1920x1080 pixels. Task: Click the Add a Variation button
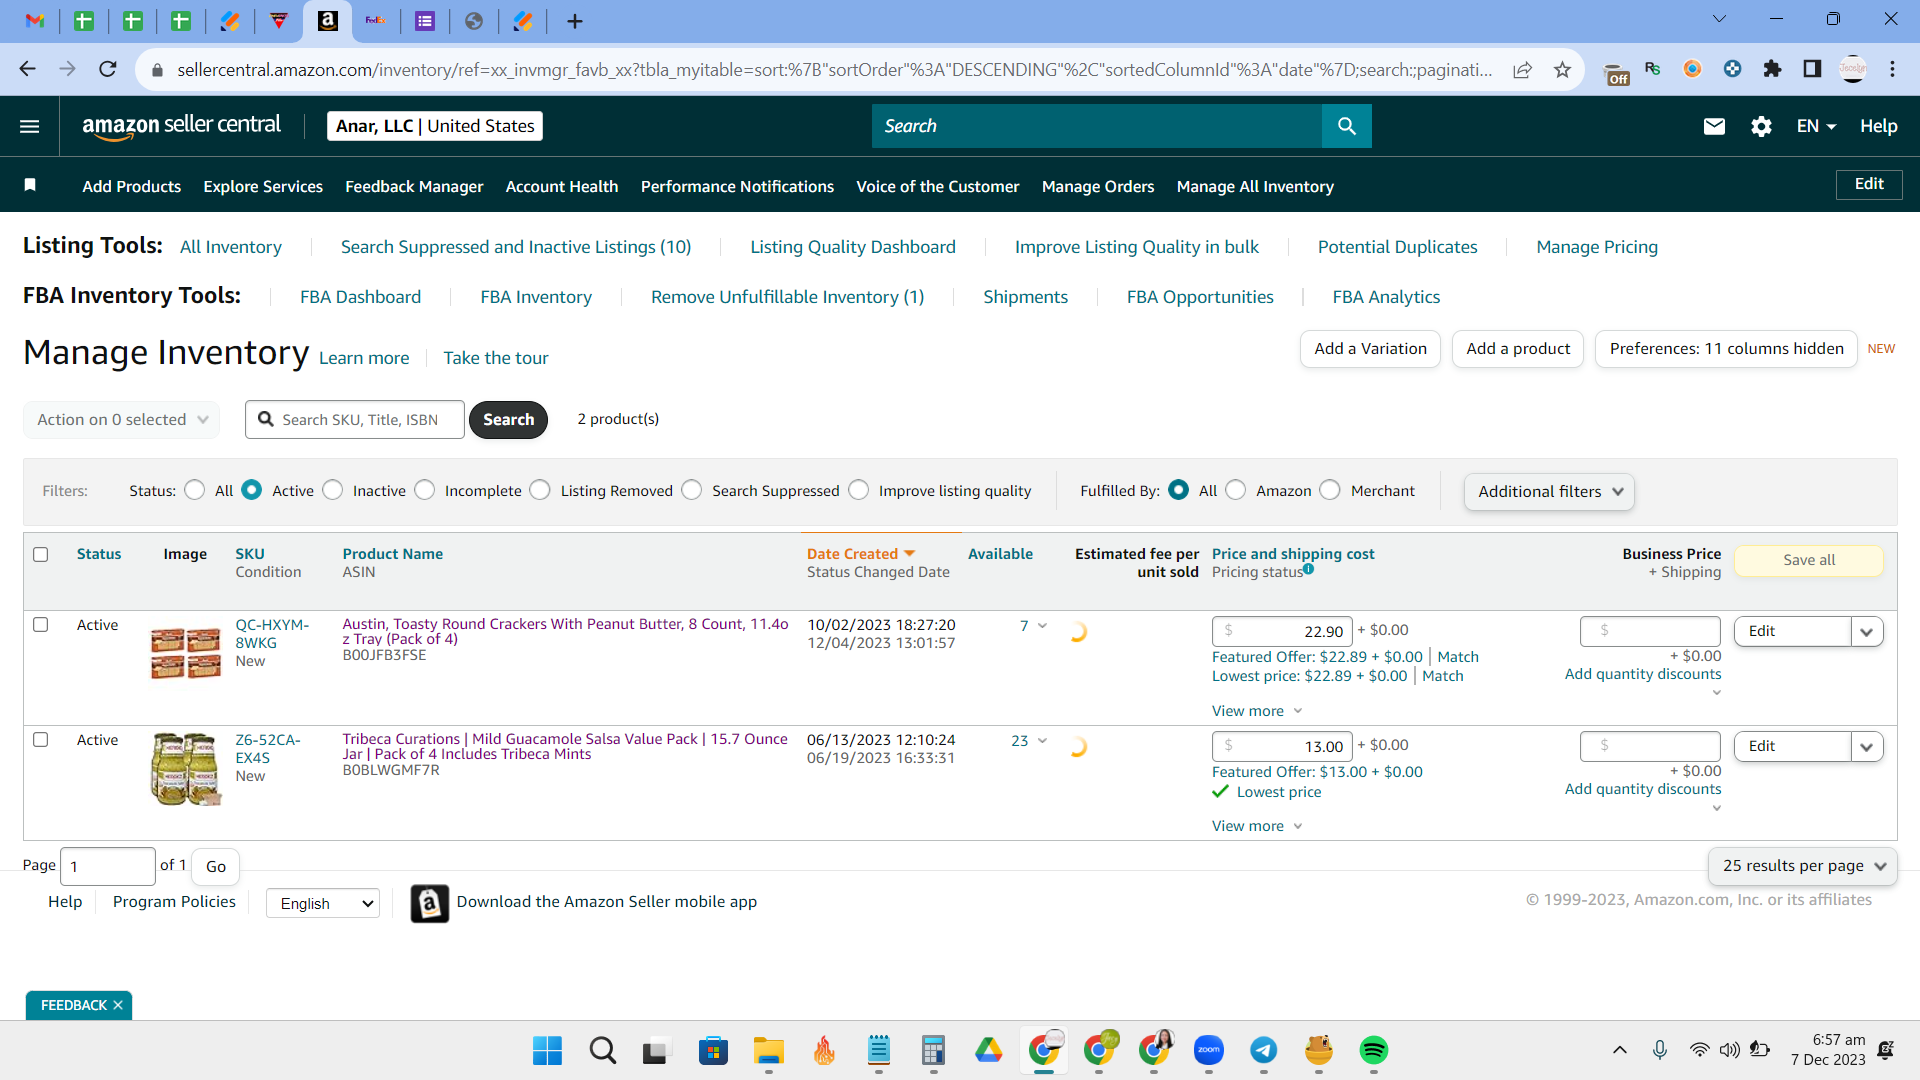pos(1371,349)
